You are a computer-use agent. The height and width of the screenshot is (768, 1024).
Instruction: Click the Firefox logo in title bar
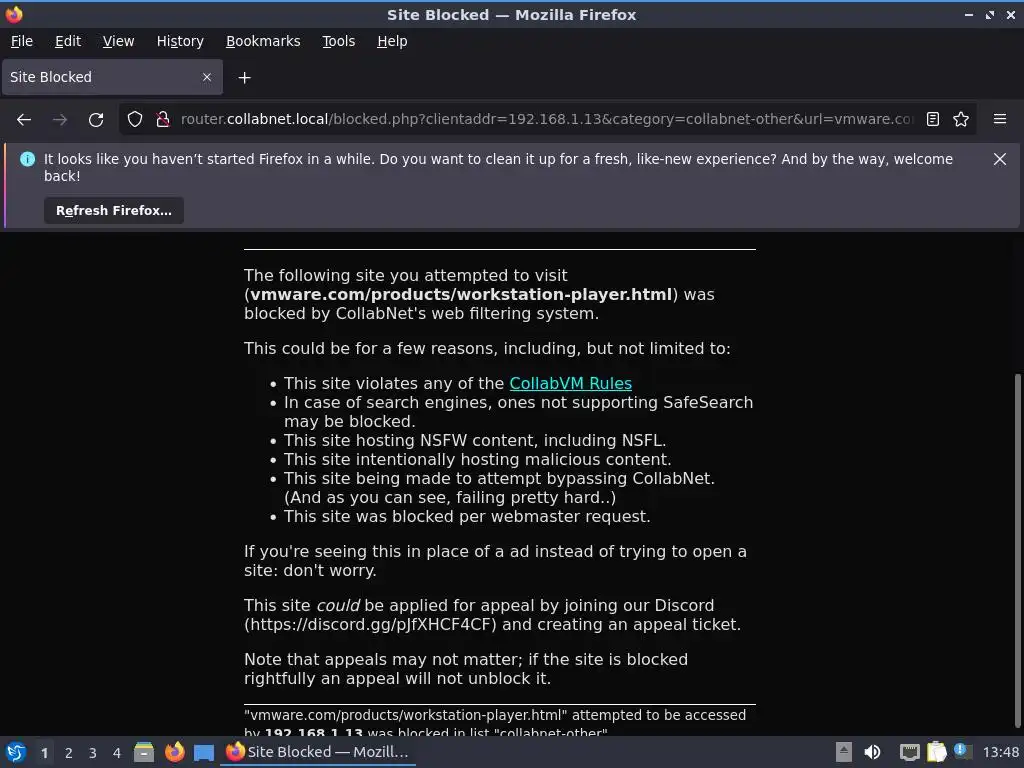[x=14, y=14]
